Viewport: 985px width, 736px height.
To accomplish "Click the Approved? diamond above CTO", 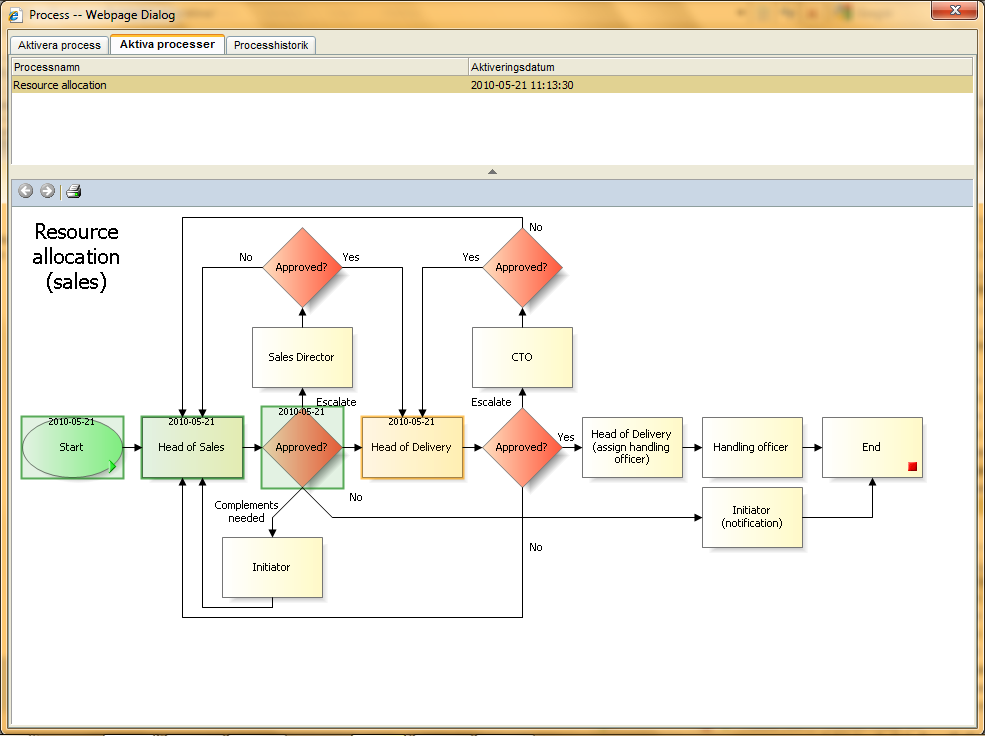I will click(x=522, y=268).
